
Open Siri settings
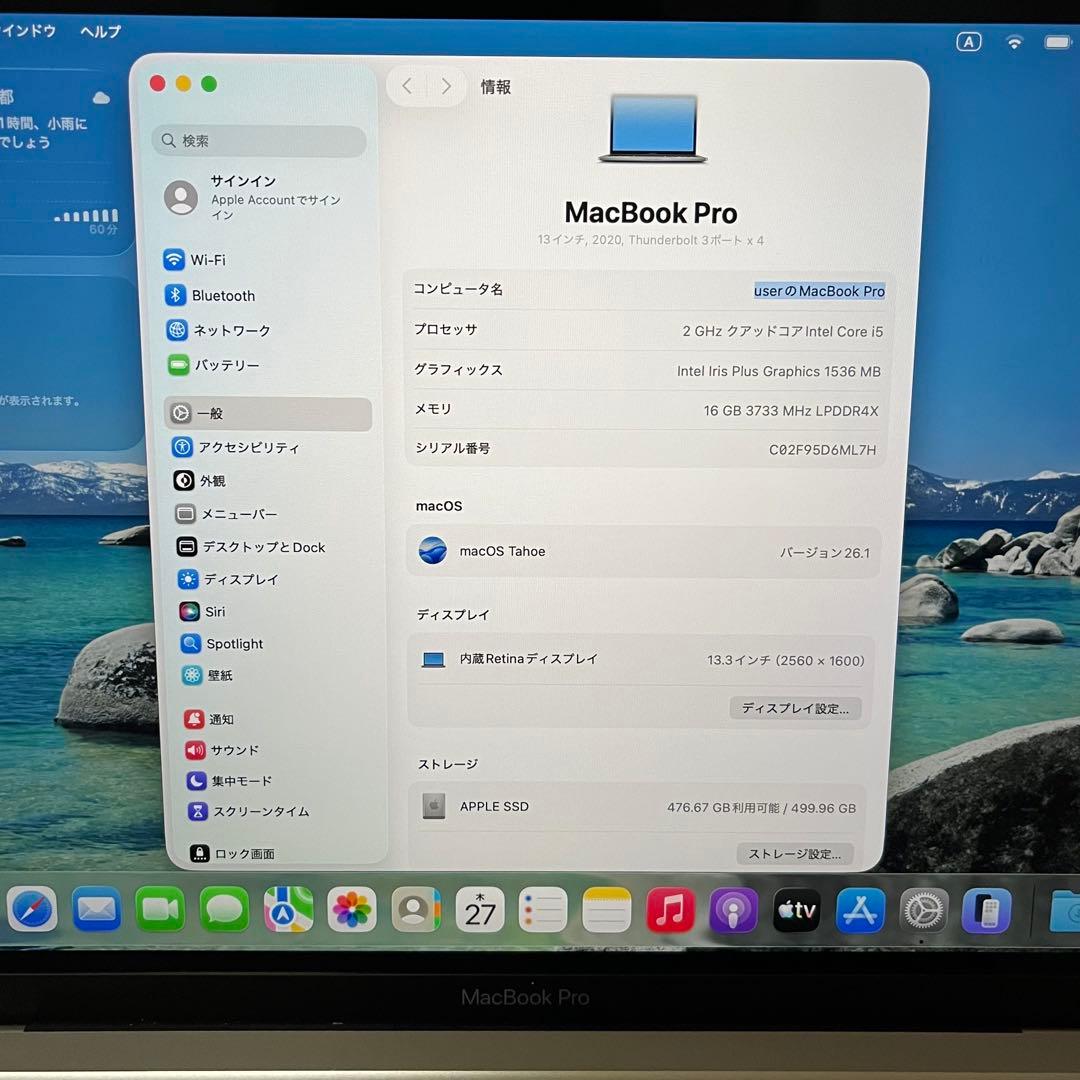click(202, 612)
